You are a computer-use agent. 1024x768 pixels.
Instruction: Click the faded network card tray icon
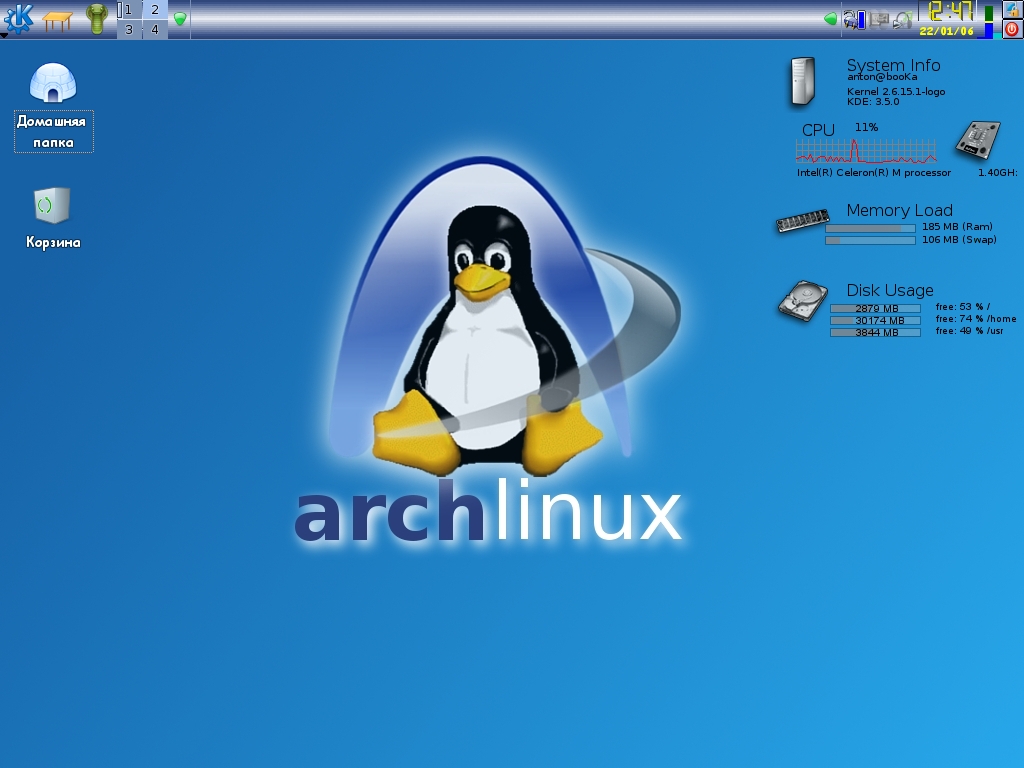click(878, 20)
